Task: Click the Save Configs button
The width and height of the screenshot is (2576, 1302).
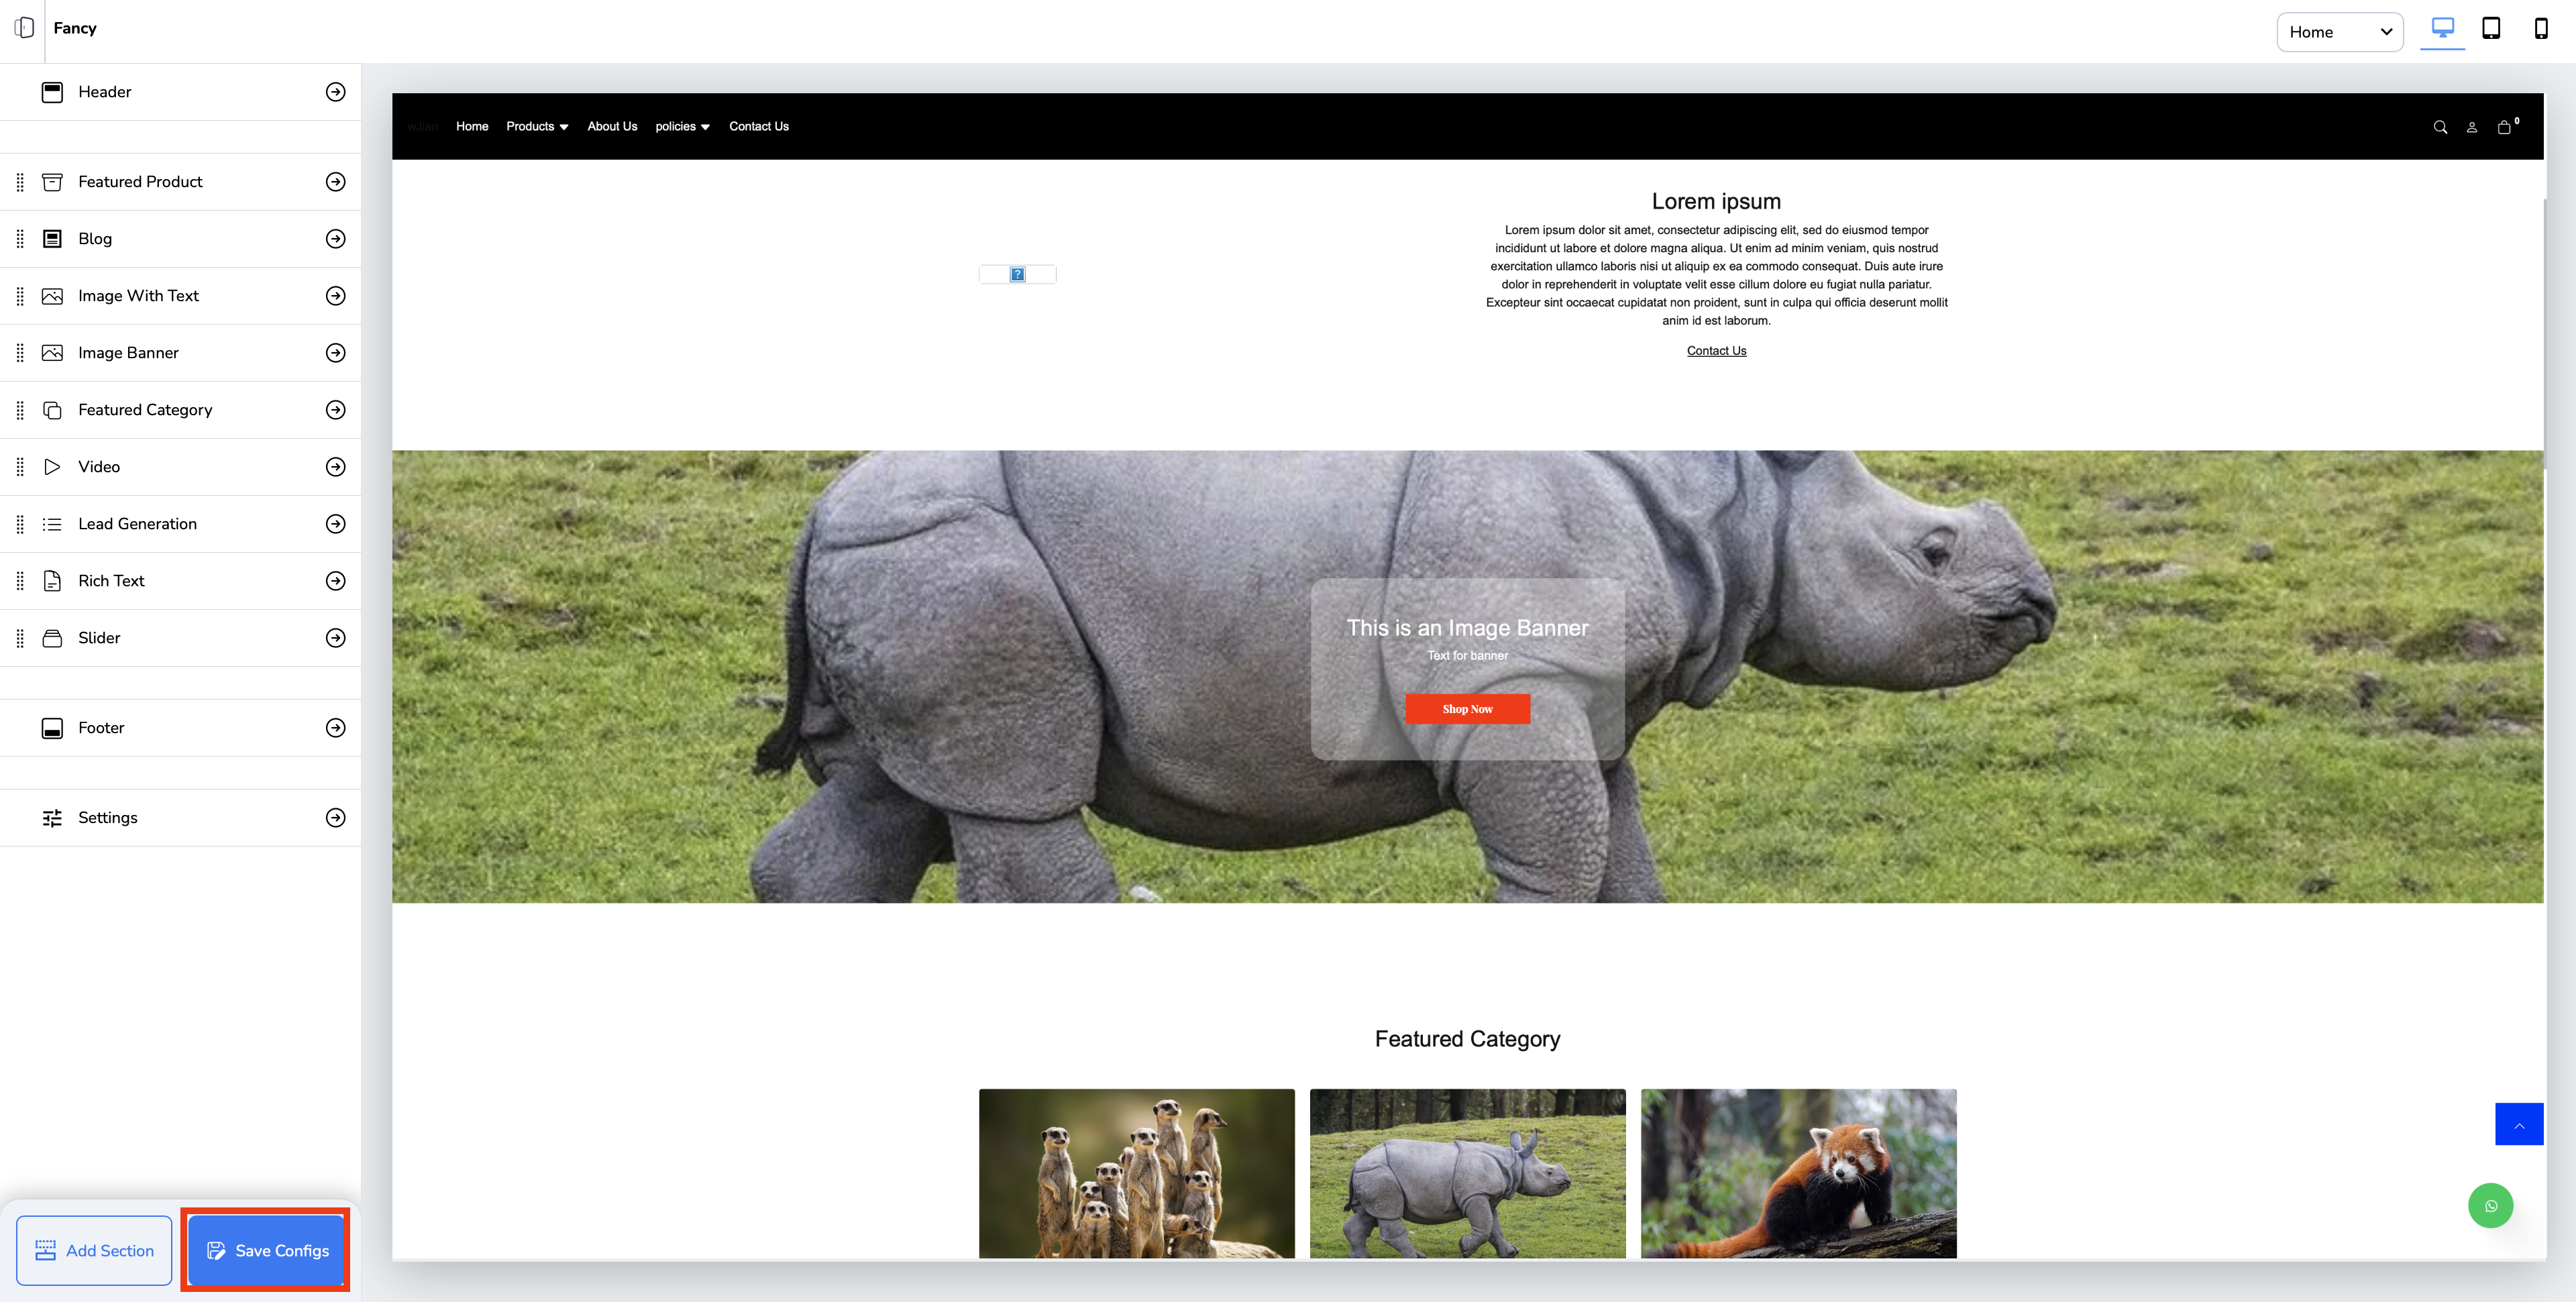Action: (266, 1250)
